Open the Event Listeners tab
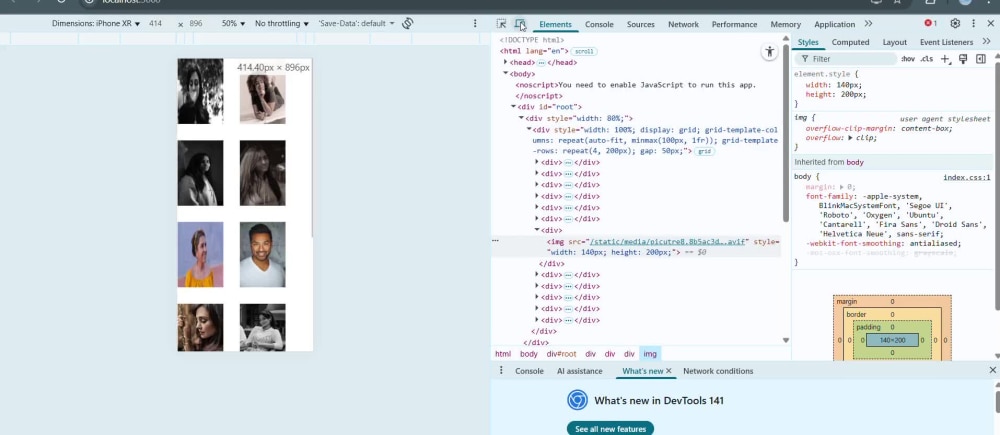This screenshot has height=435, width=1000. tap(946, 42)
